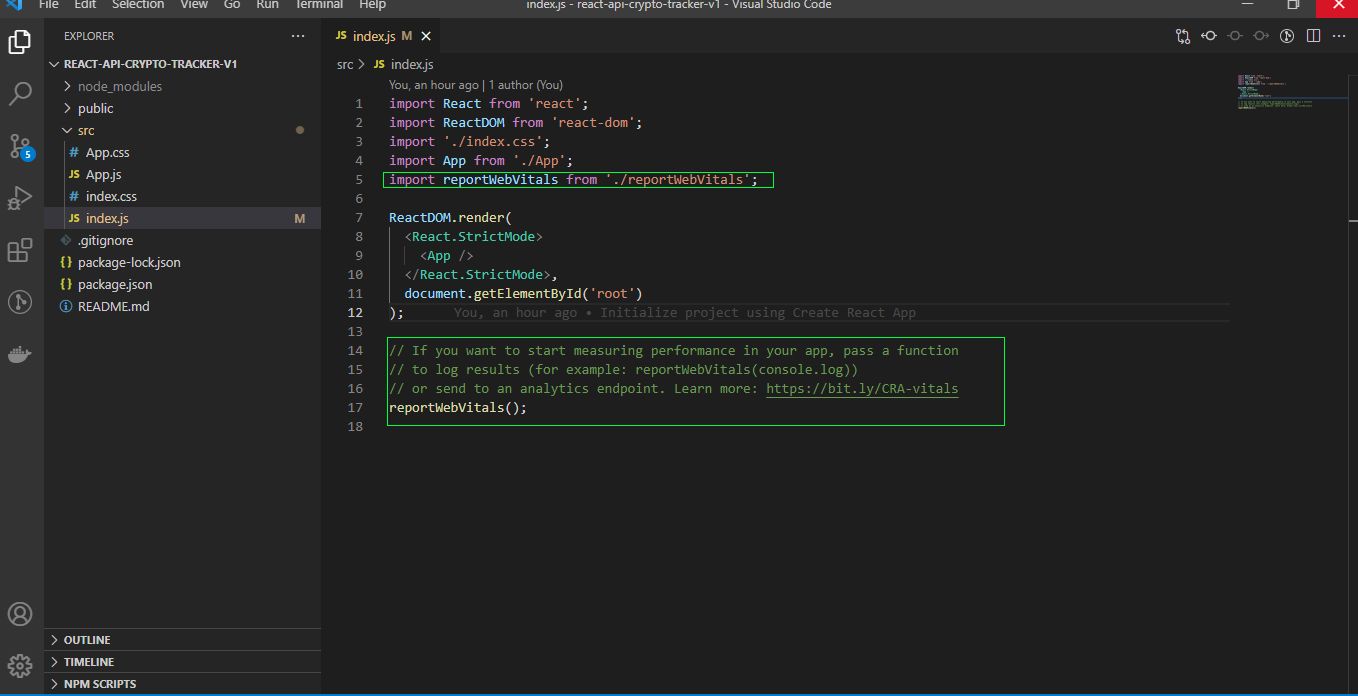Open the File menu

coord(49,5)
